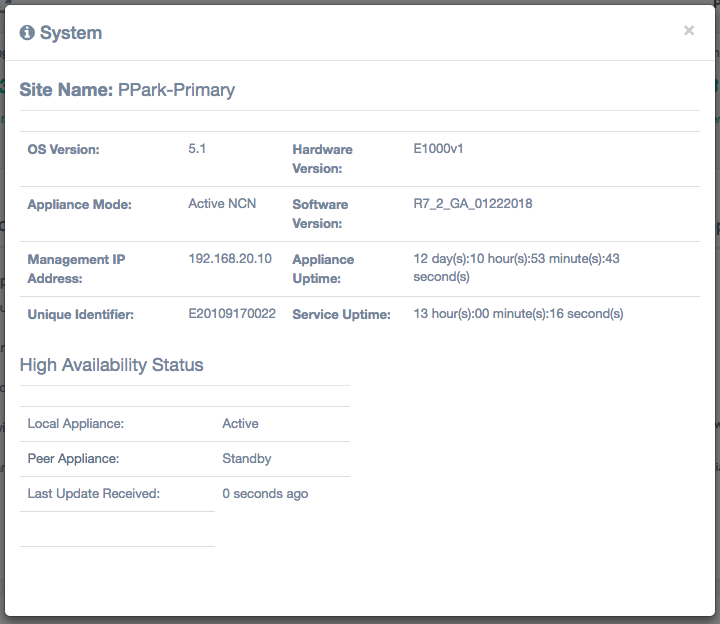Click the OS version value 5.1
The image size is (720, 624).
[x=197, y=149]
